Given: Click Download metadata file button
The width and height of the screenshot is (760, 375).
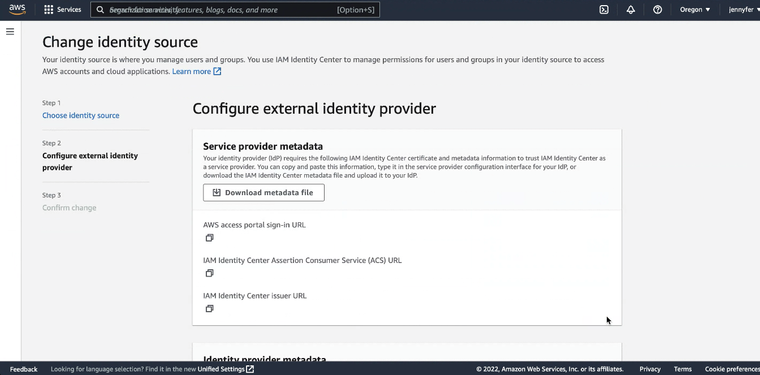Looking at the screenshot, I should (264, 192).
